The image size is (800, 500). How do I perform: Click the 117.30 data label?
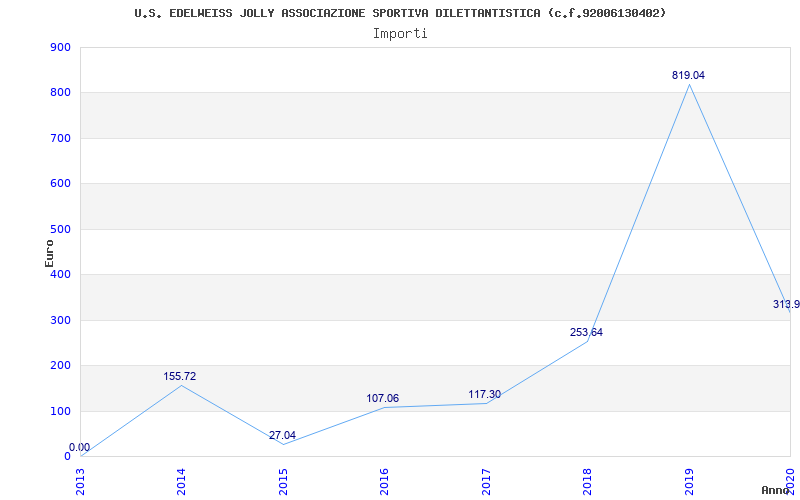pyautogui.click(x=485, y=394)
